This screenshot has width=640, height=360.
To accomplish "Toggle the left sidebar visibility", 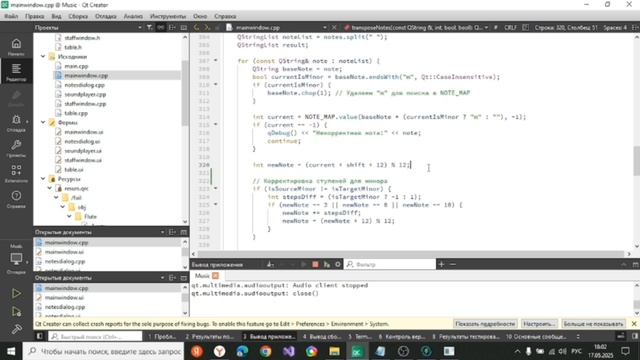I will coord(39,336).
